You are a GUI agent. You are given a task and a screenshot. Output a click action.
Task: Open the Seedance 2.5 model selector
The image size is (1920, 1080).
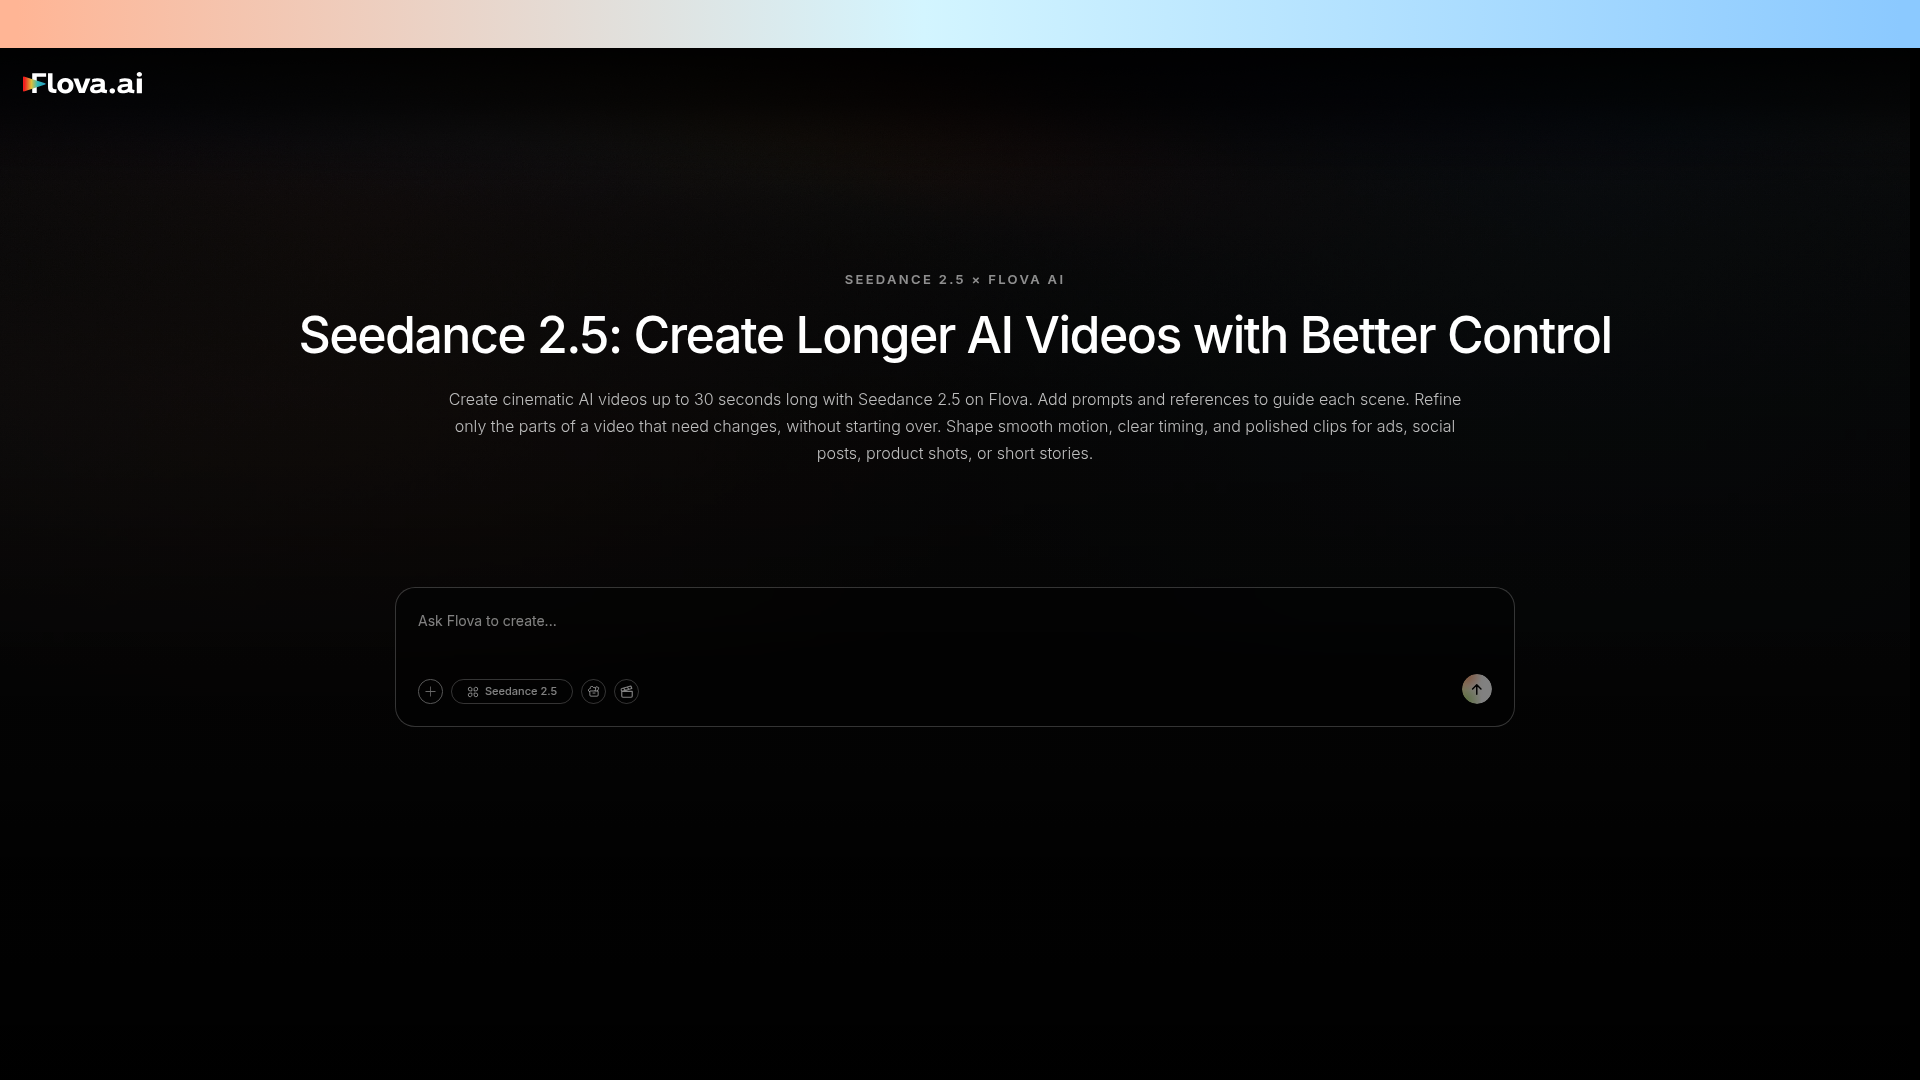pyautogui.click(x=512, y=691)
